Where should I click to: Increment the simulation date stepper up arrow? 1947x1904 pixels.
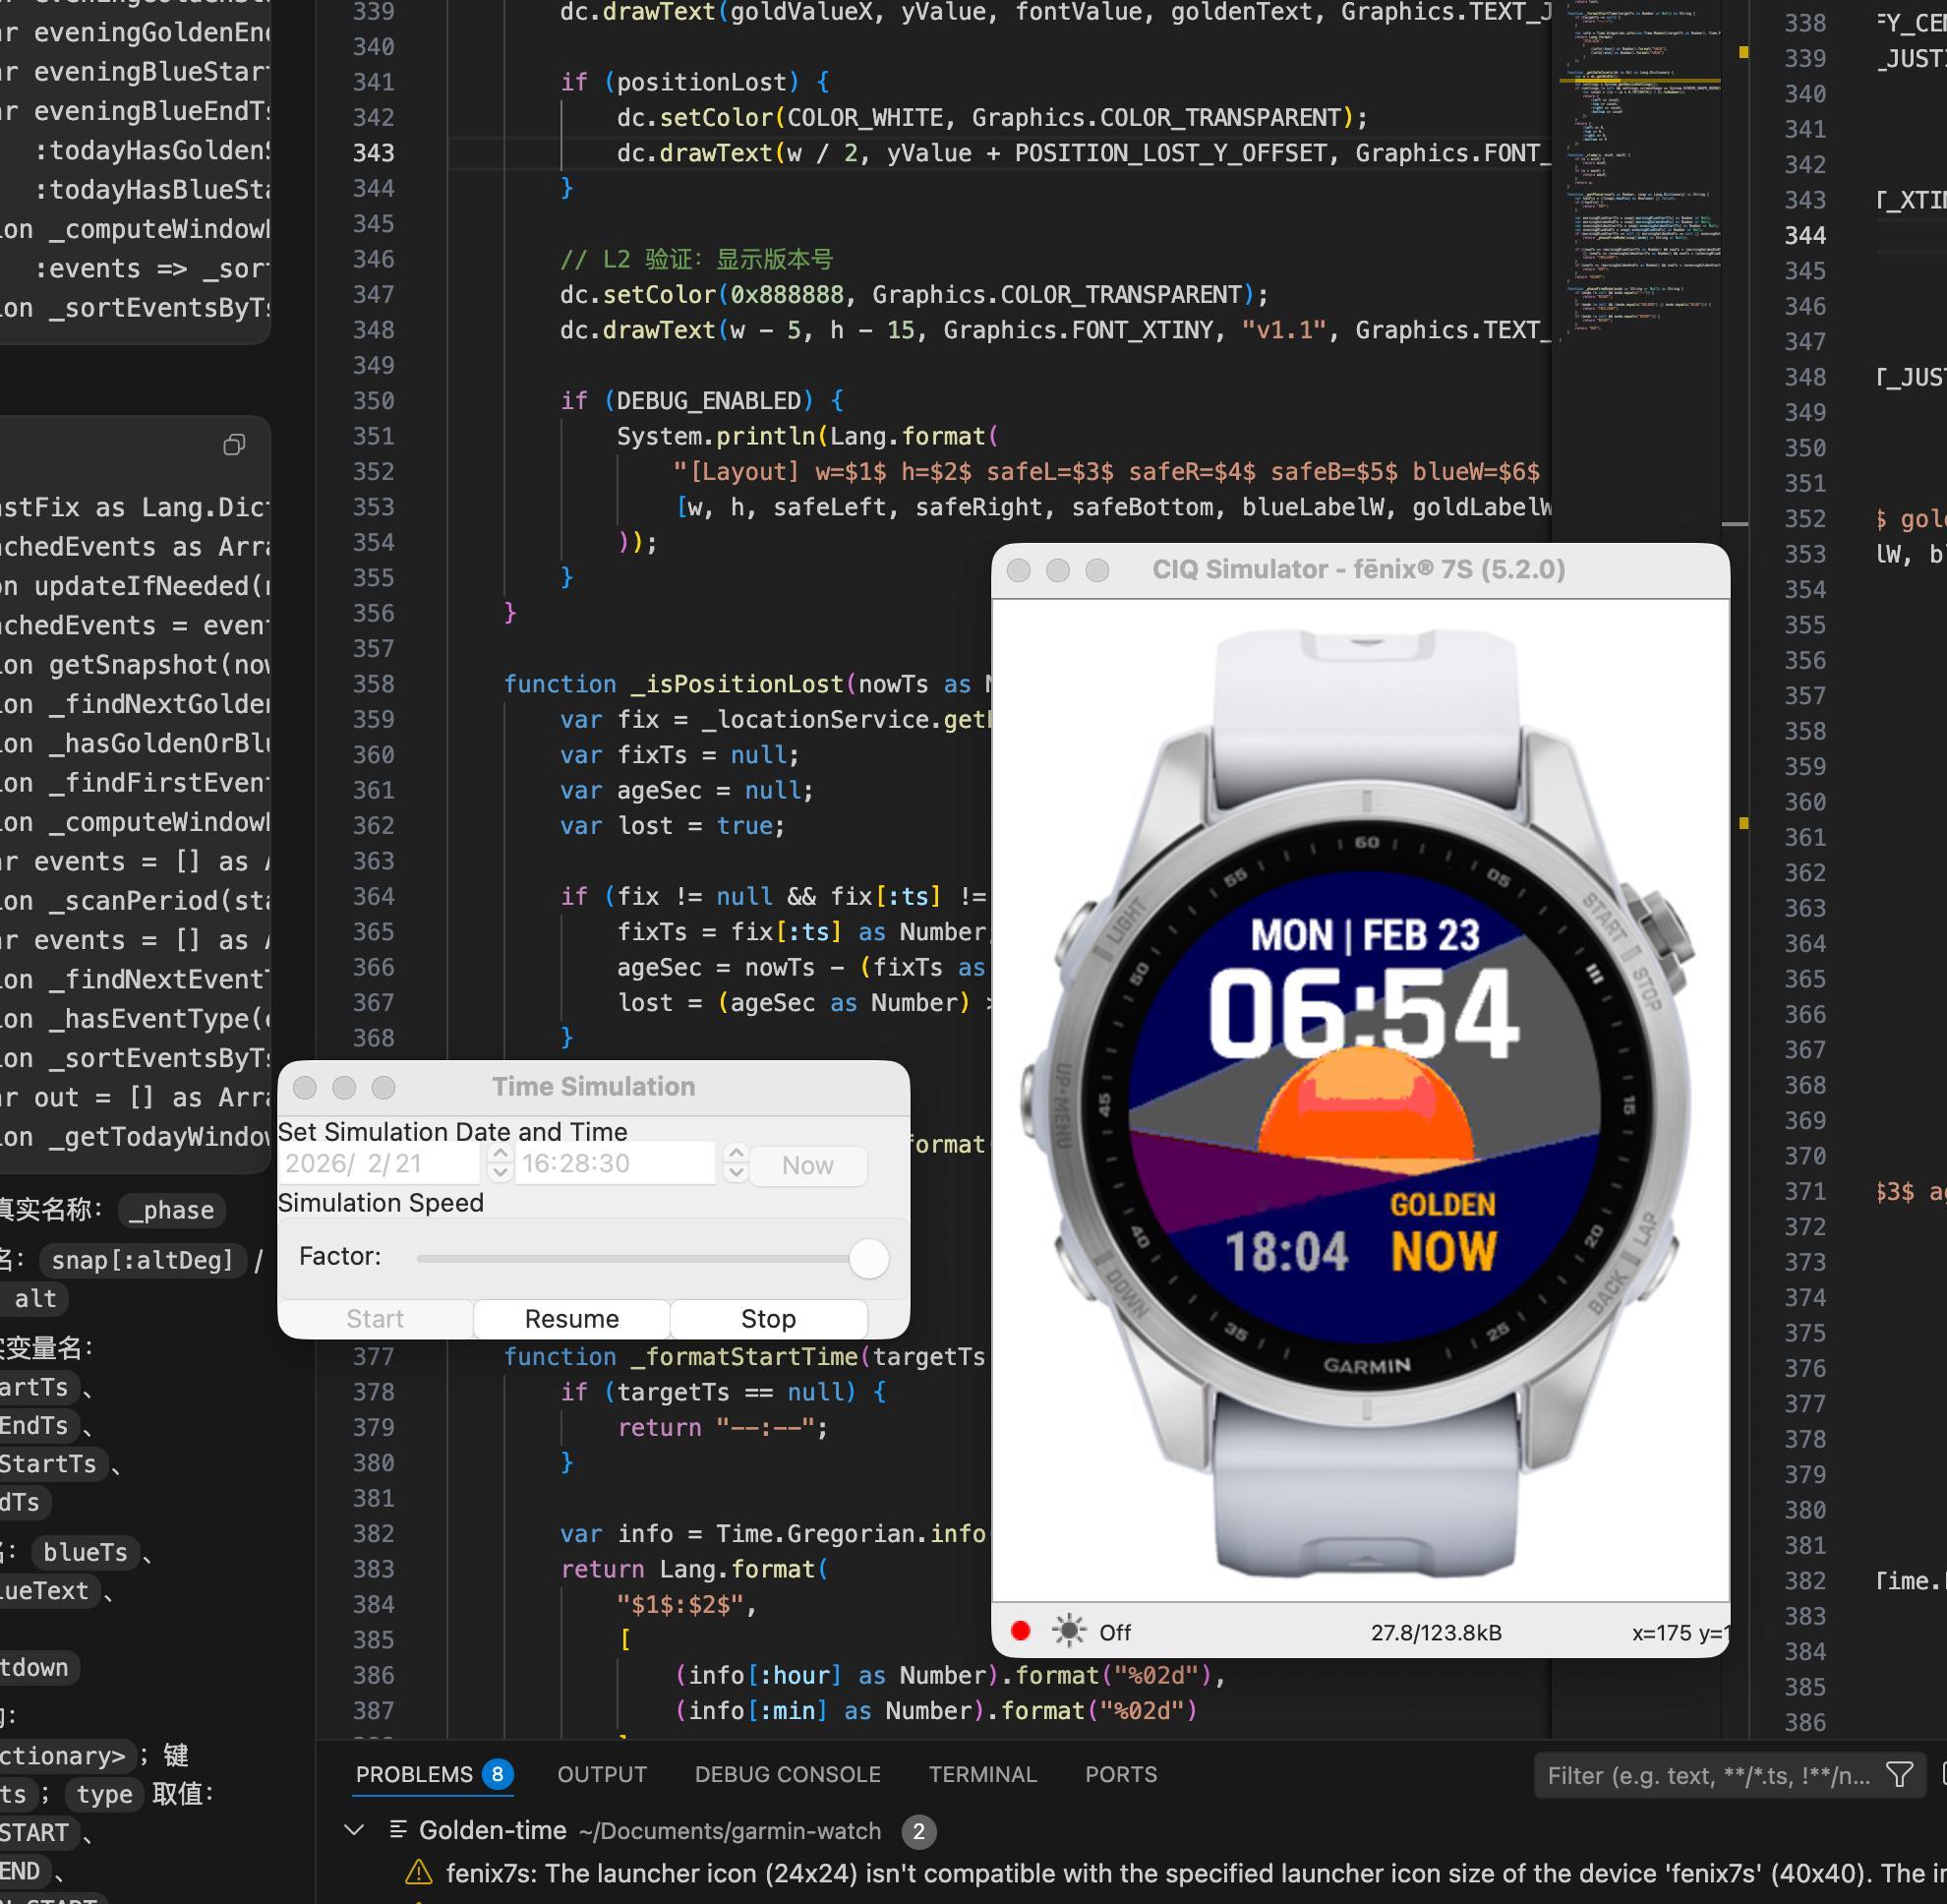(x=500, y=1154)
